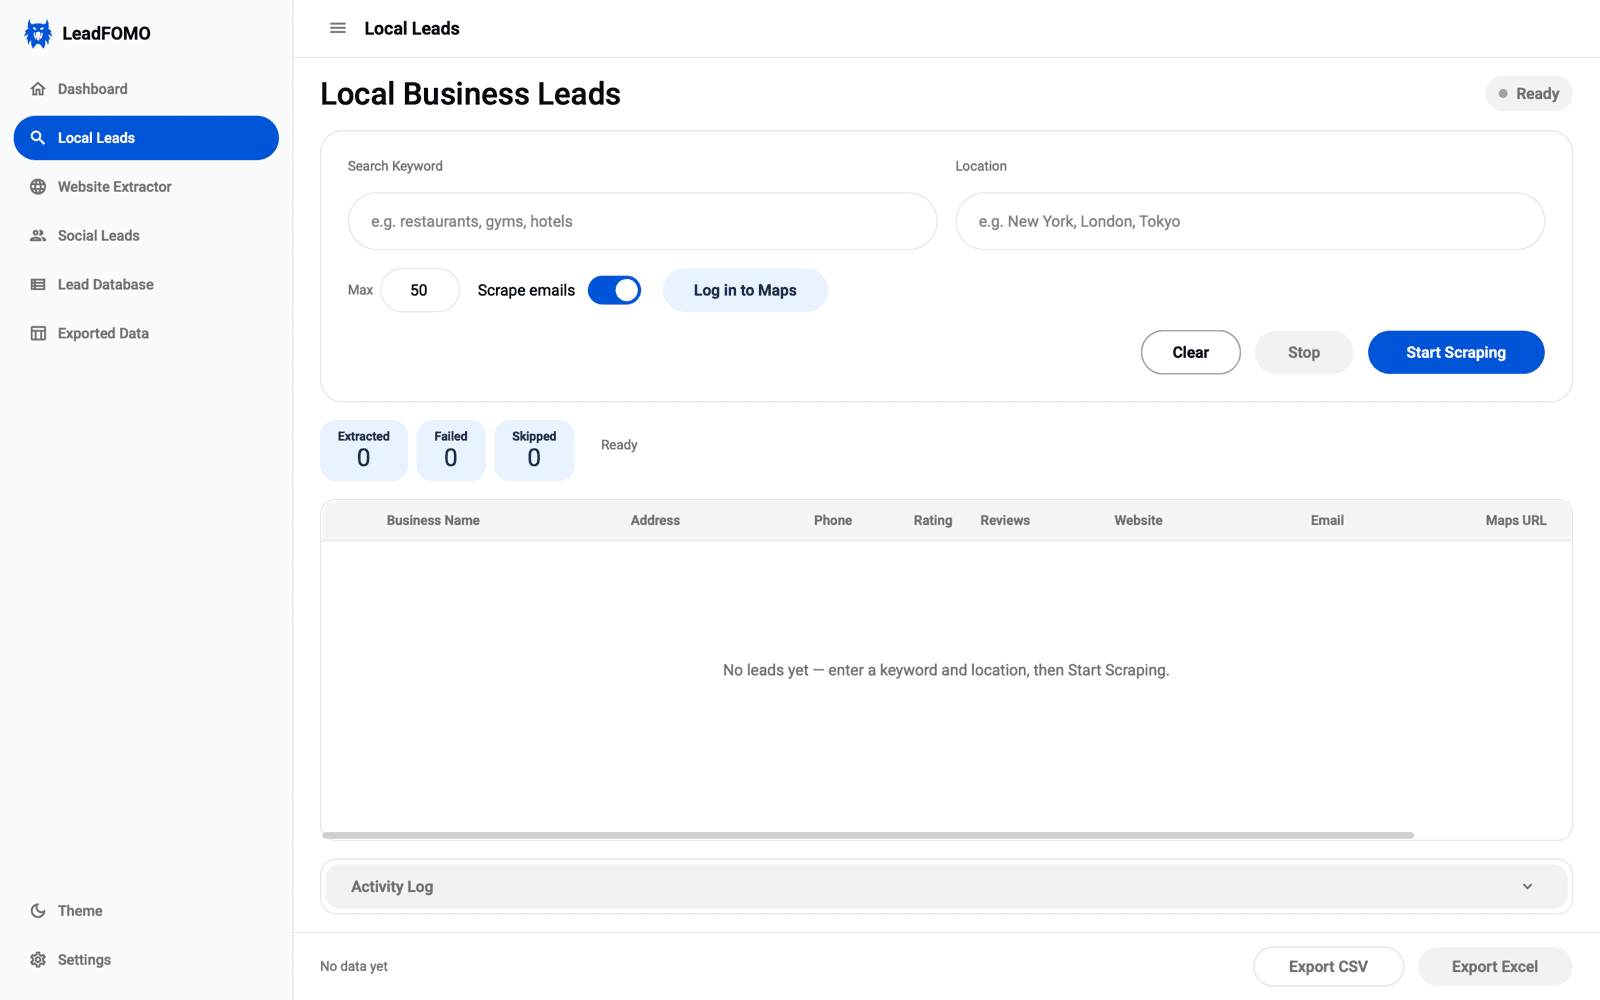Click the Activity Log chevron arrow
This screenshot has width=1600, height=1000.
[1527, 887]
